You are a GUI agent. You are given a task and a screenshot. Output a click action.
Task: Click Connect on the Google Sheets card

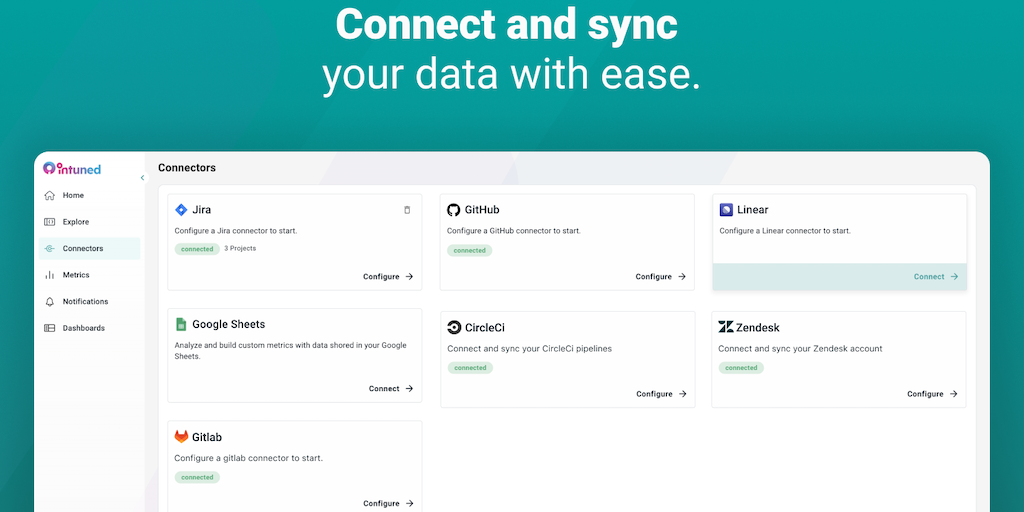pyautogui.click(x=384, y=389)
